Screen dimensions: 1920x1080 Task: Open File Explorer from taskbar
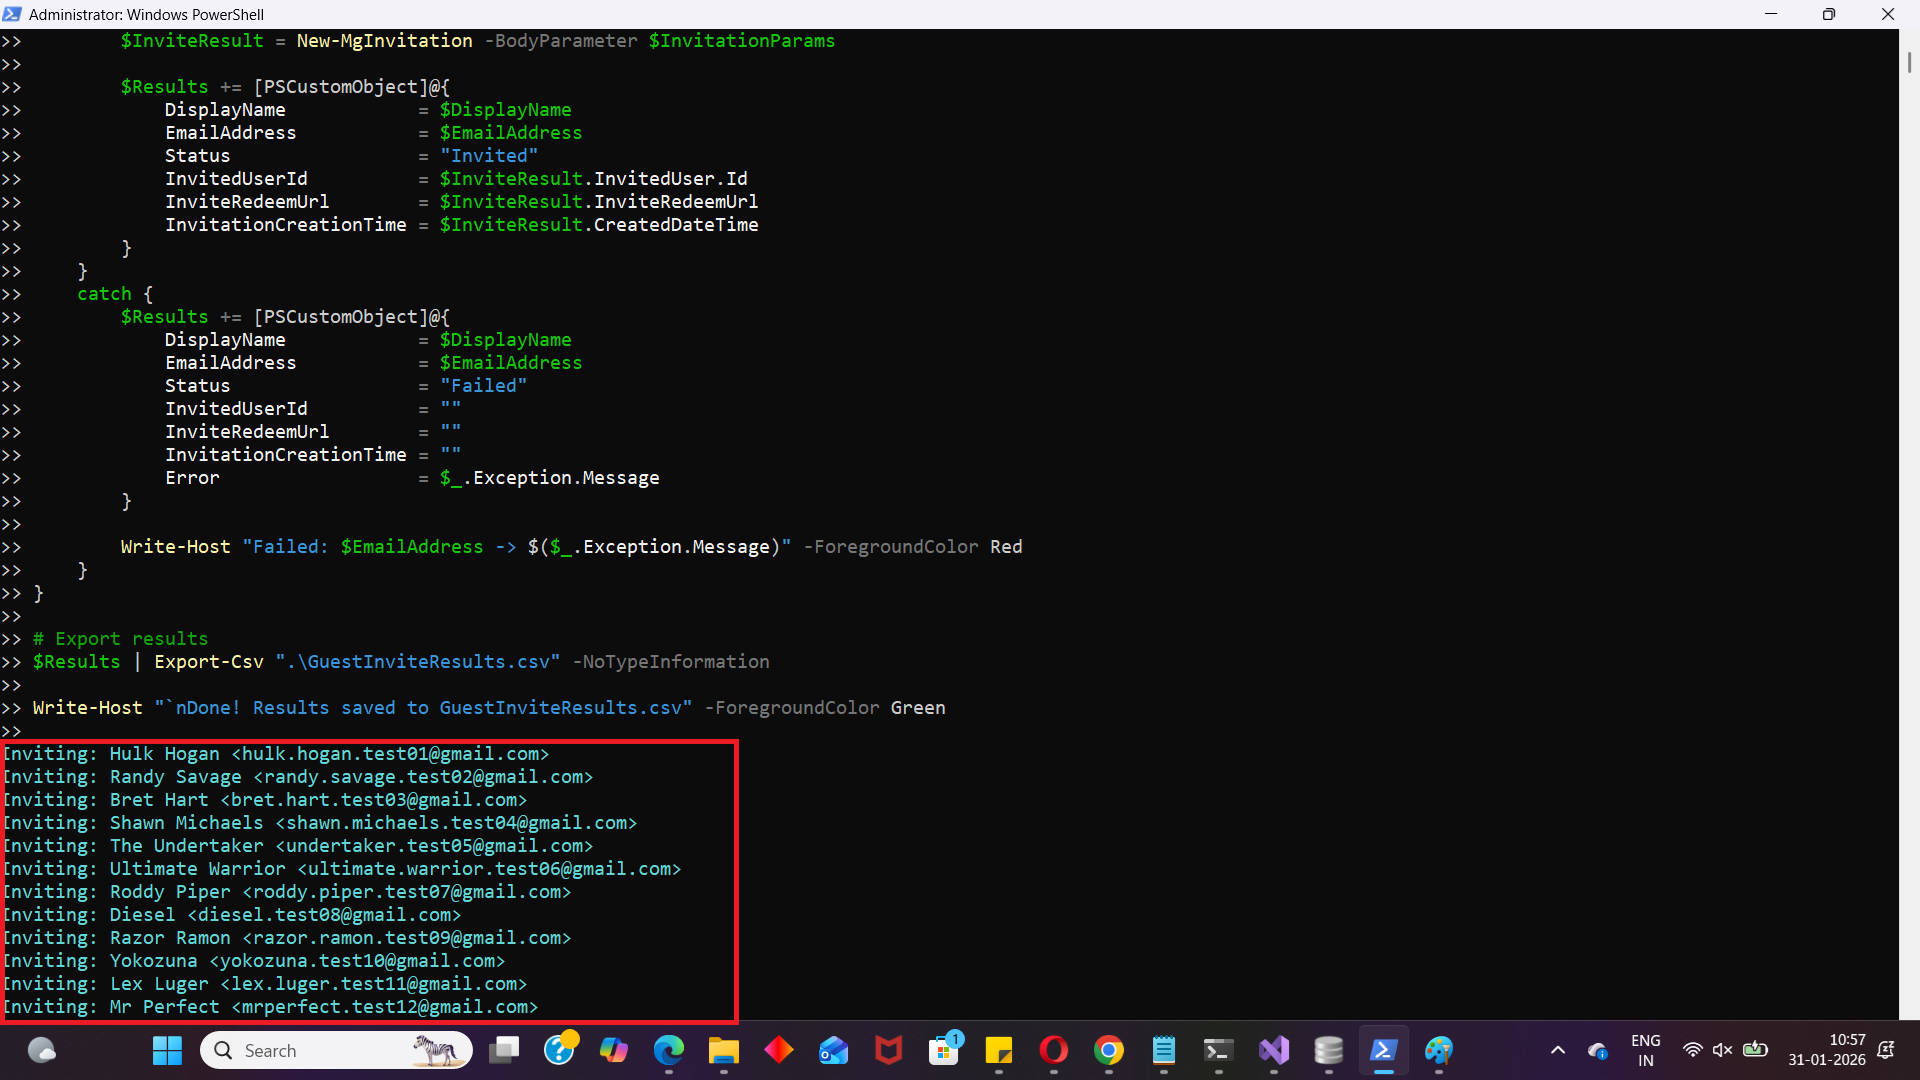coord(723,1050)
